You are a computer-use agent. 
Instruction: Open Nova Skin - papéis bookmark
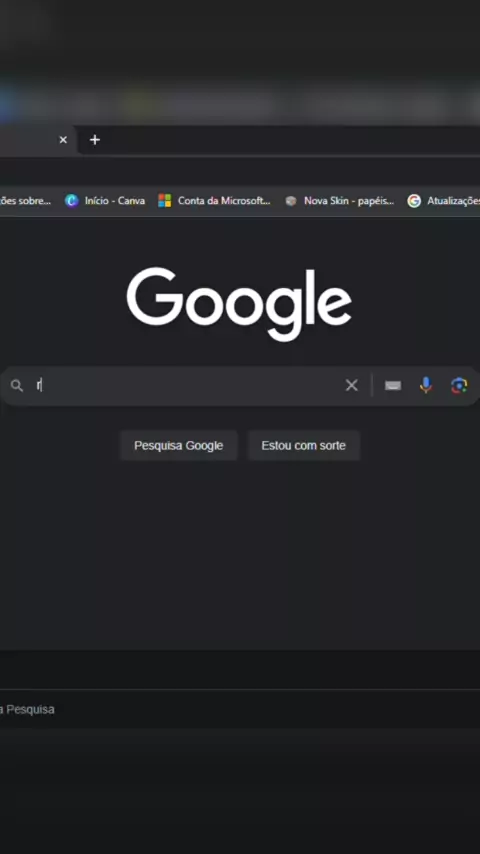(x=340, y=201)
